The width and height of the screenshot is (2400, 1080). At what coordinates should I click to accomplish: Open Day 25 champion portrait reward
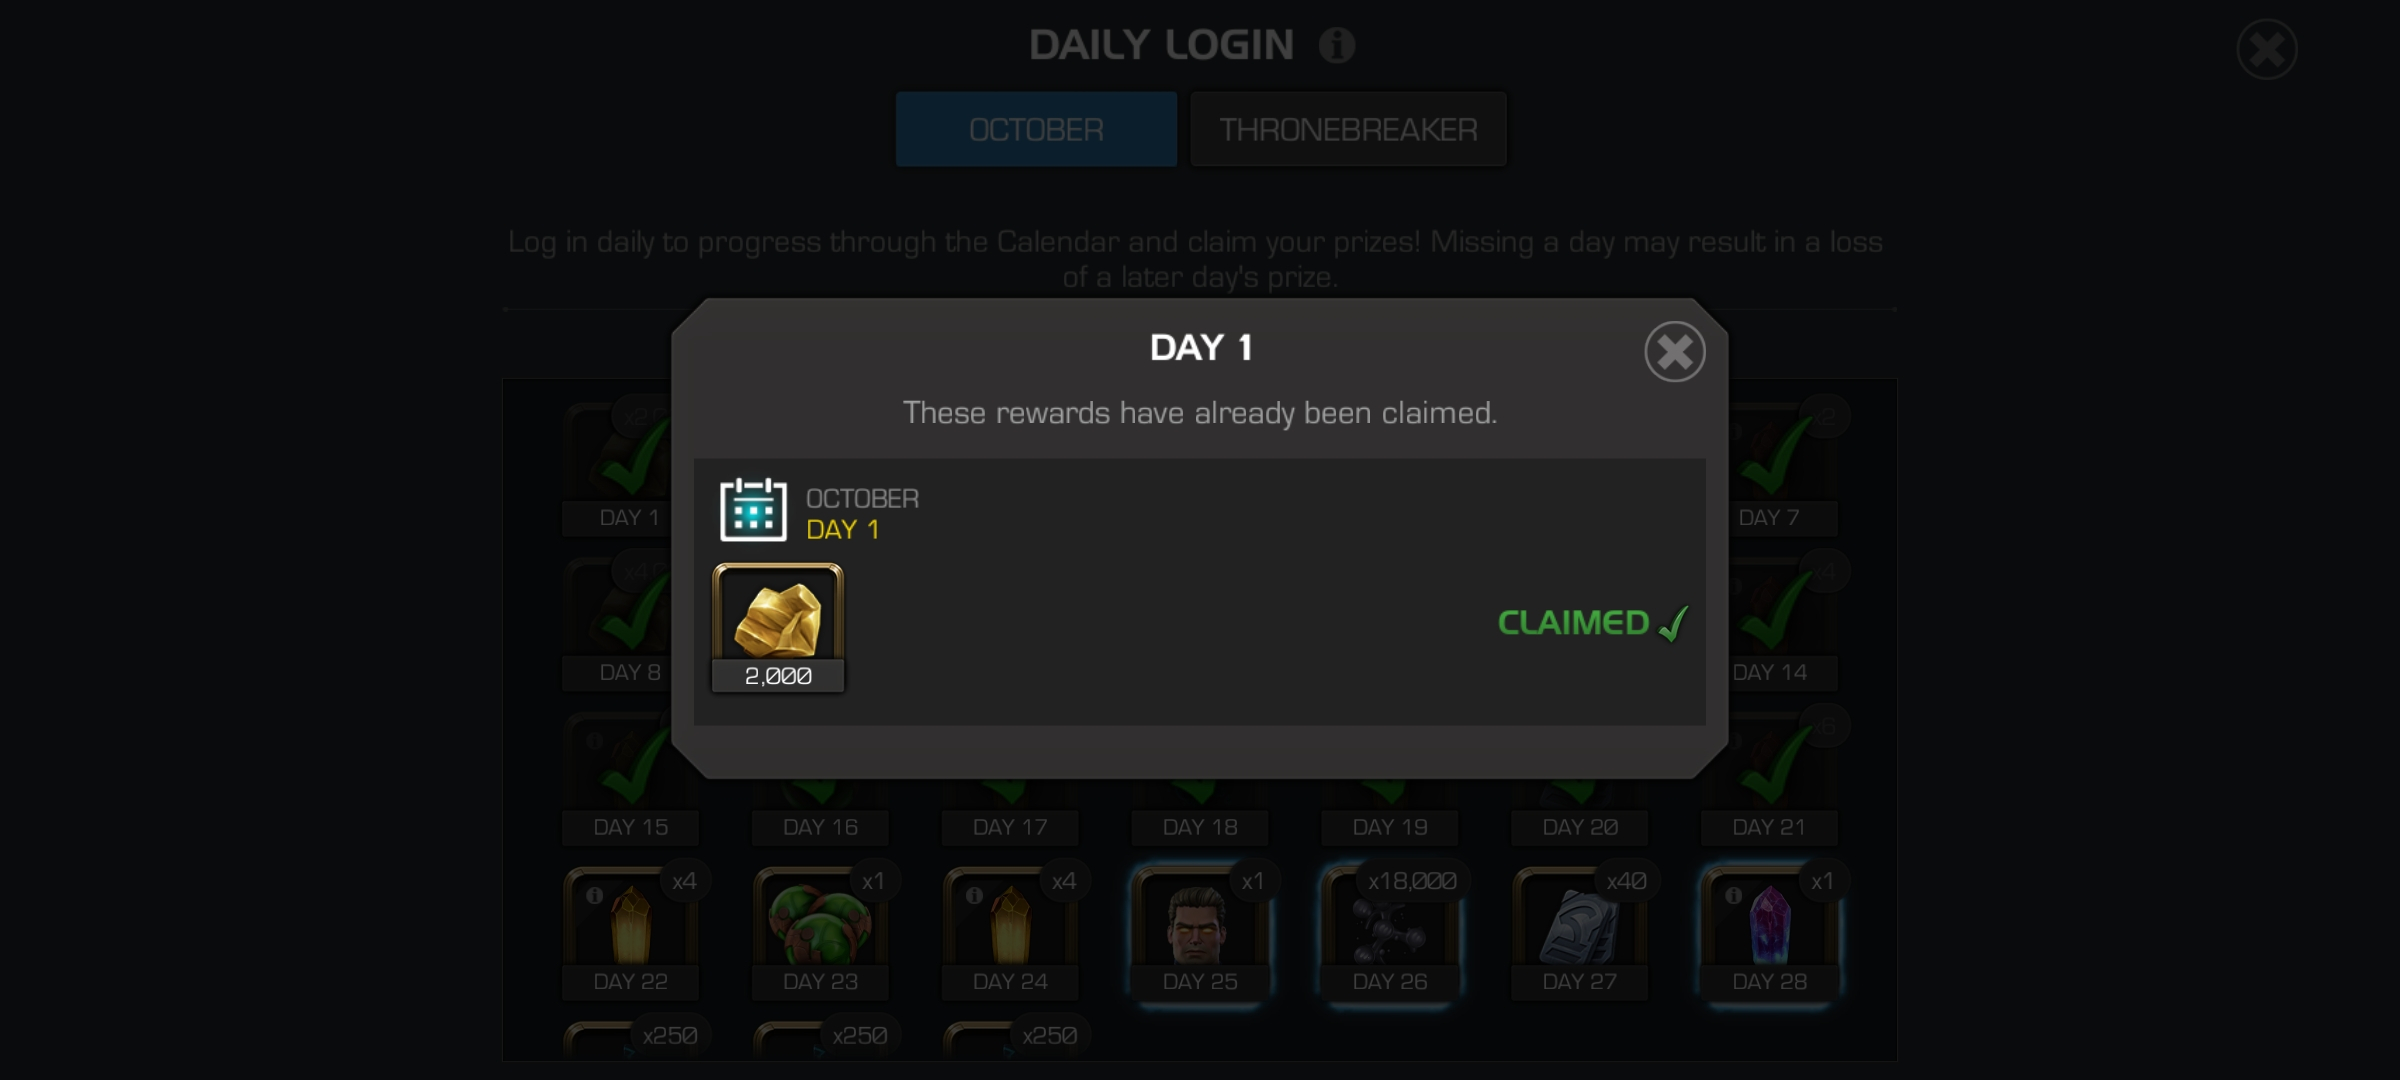click(1200, 931)
